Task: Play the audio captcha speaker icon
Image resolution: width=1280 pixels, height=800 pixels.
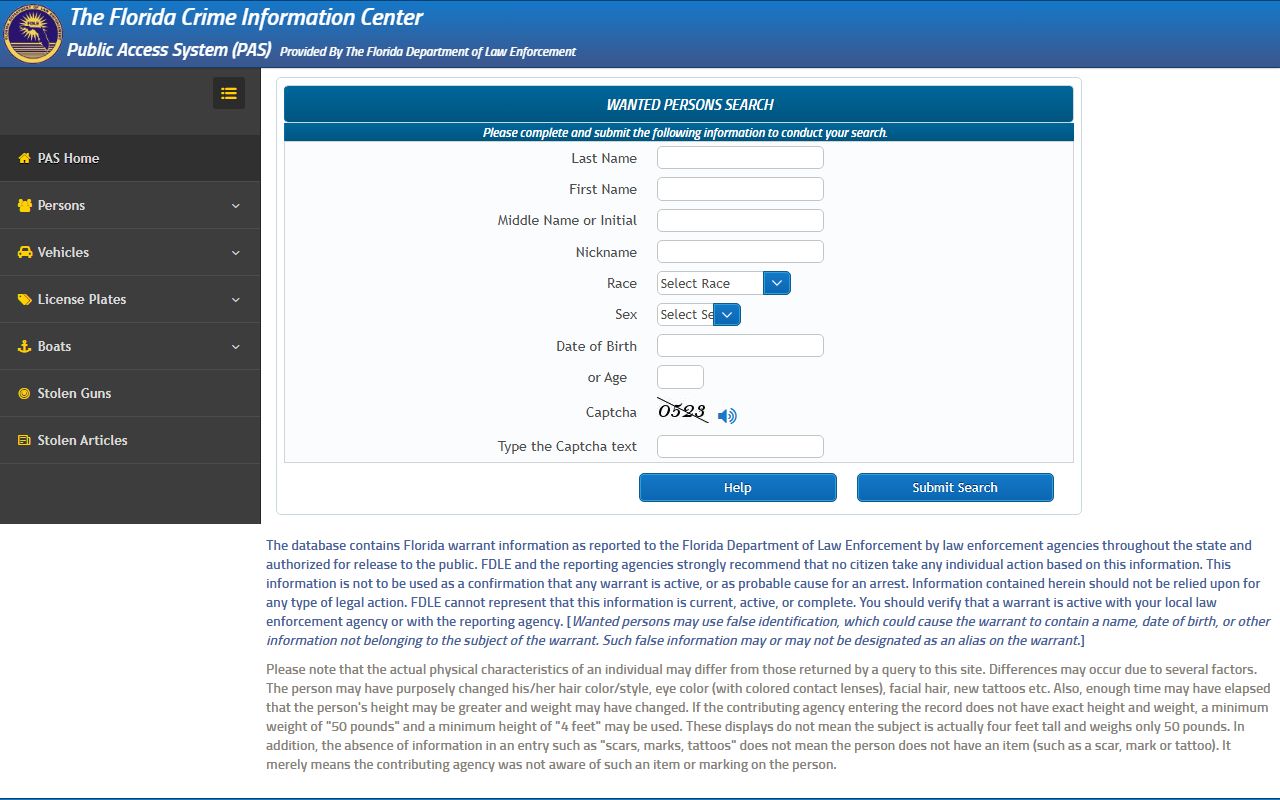Action: (727, 416)
